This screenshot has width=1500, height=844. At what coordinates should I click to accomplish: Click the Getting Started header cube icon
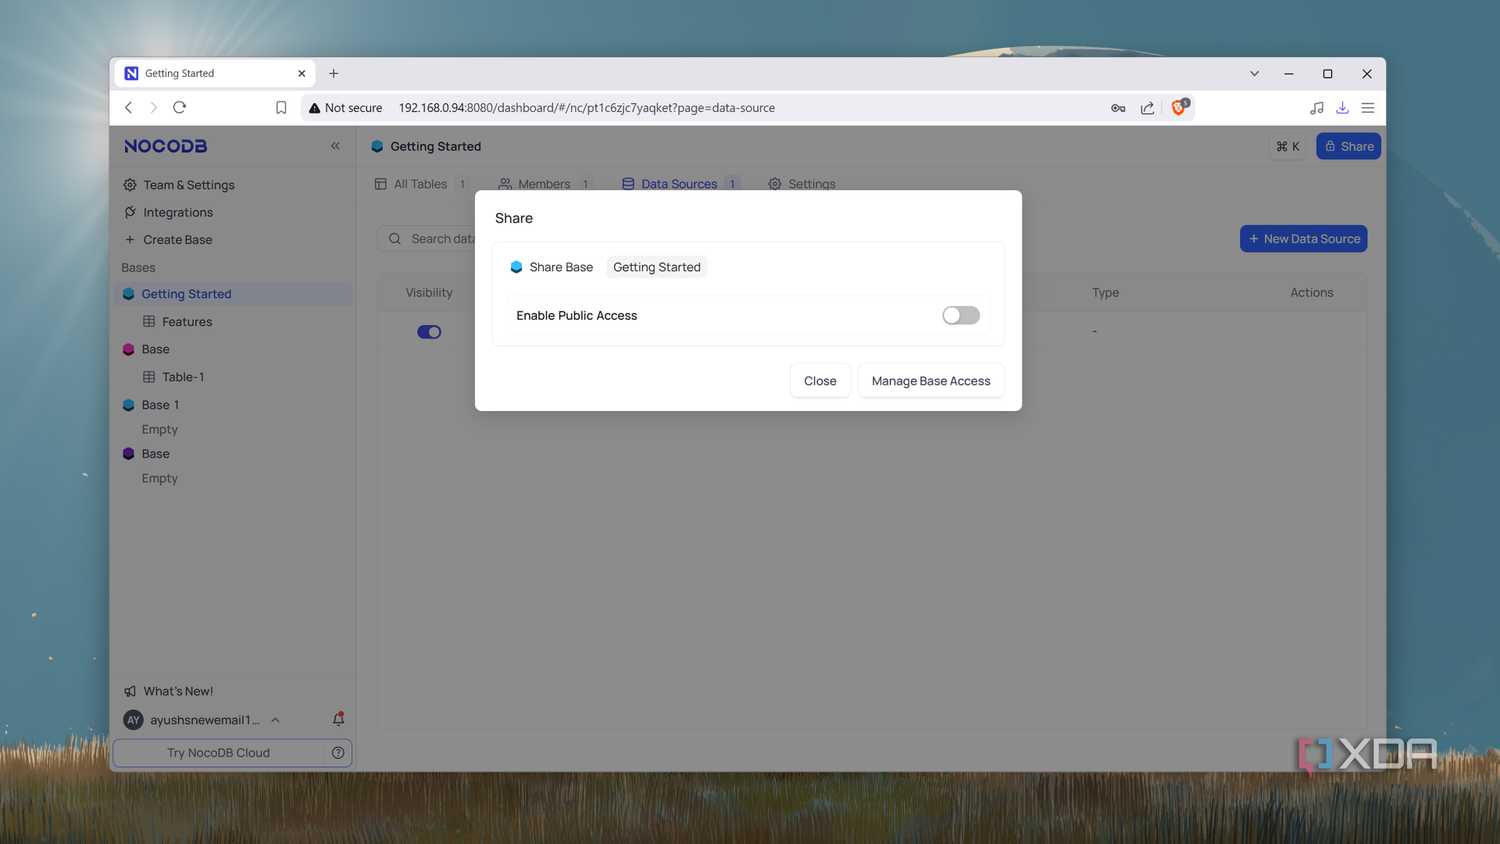tap(377, 146)
